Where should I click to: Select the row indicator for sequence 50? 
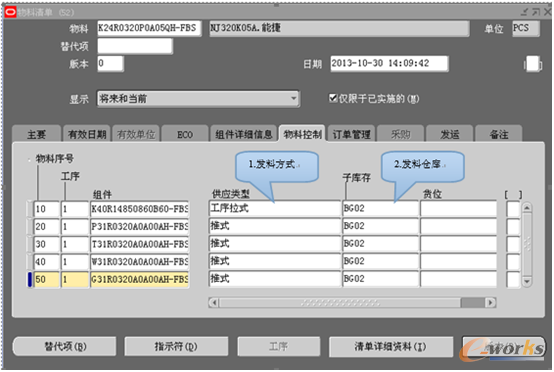click(30, 279)
